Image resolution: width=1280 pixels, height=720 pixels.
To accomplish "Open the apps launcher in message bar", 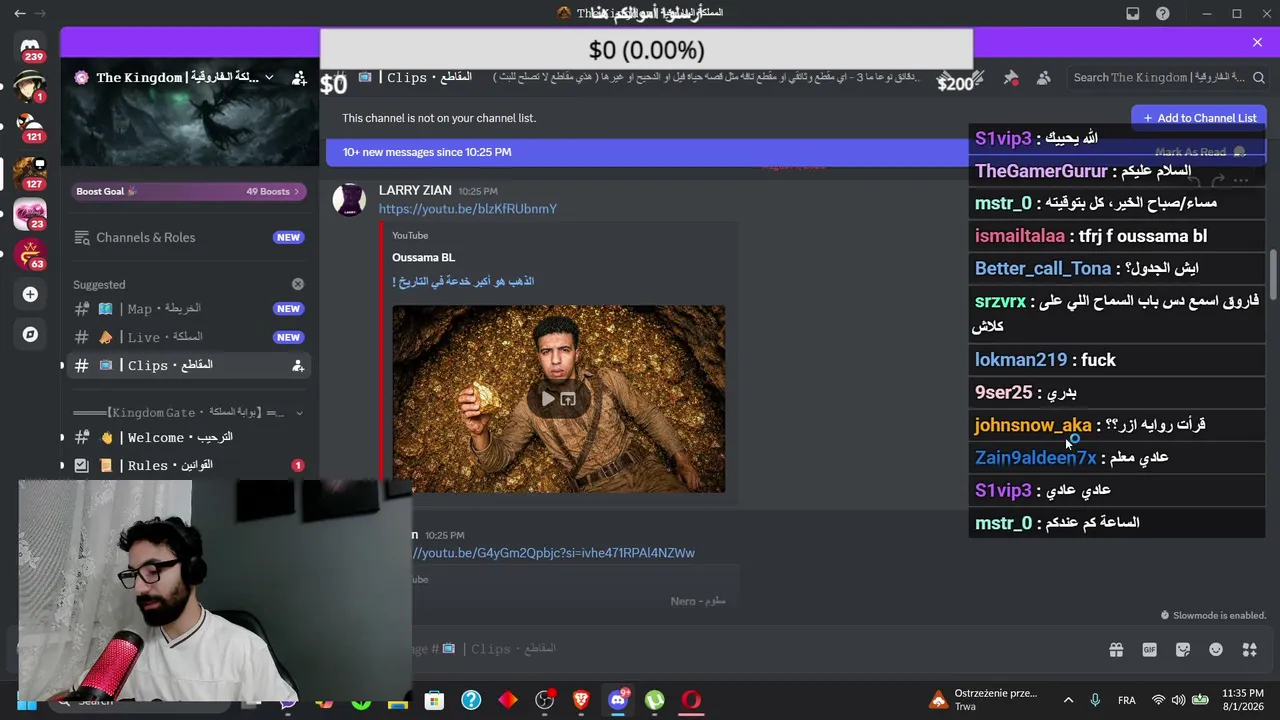I will tap(1250, 650).
